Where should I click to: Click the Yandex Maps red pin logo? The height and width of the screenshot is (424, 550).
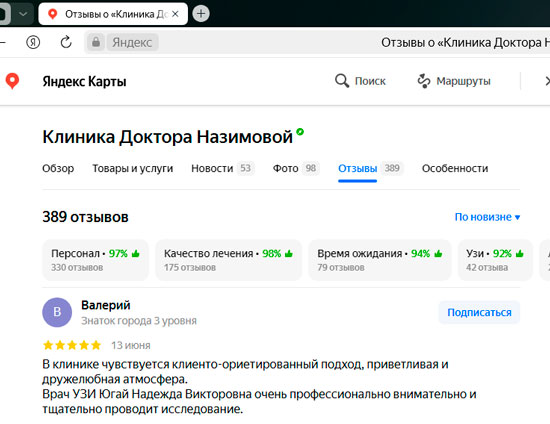[12, 81]
